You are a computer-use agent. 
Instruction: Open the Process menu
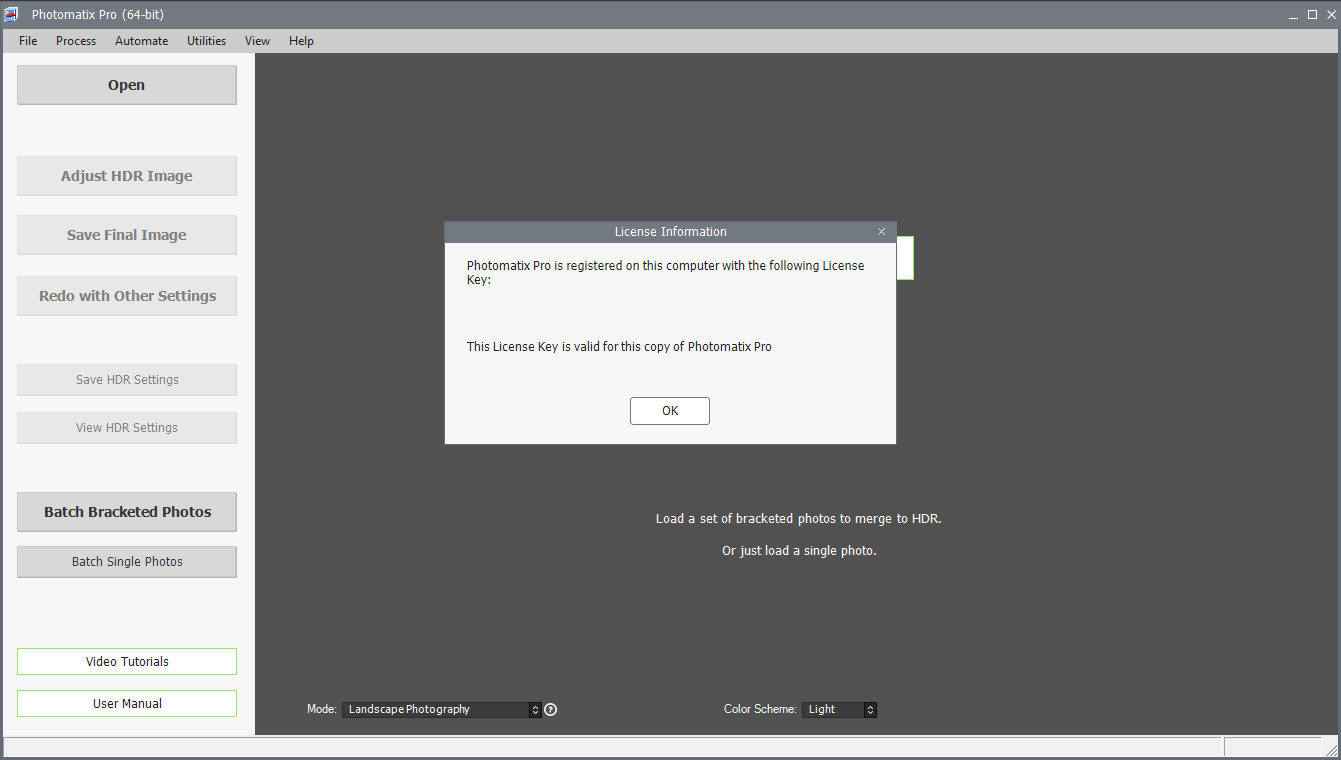click(76, 41)
